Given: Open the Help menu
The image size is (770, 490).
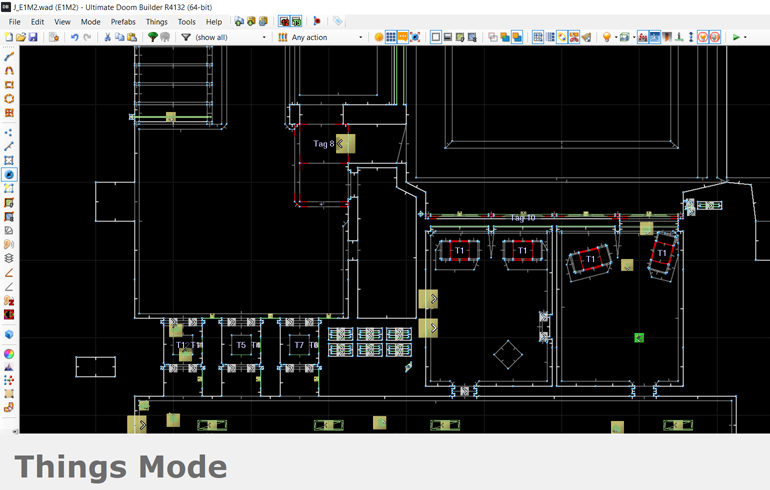Looking at the screenshot, I should (214, 22).
